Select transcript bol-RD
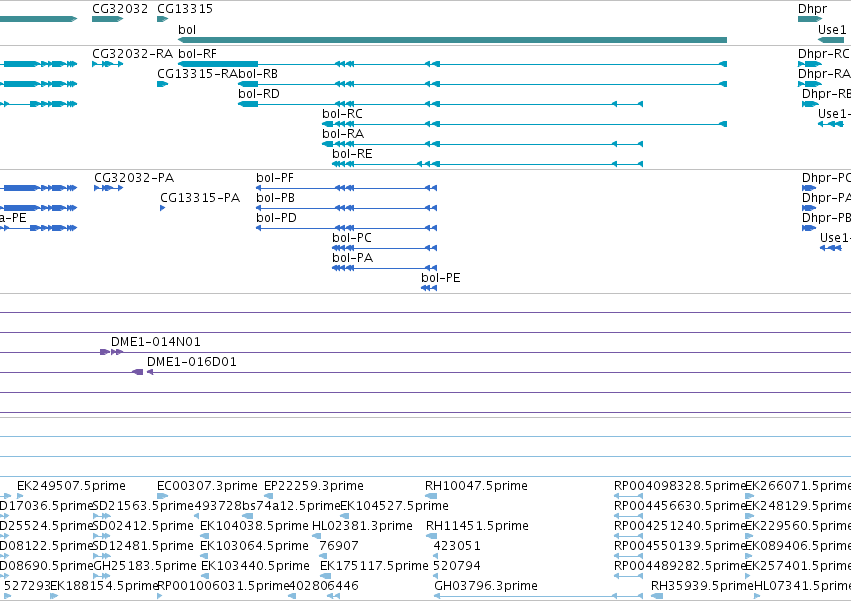This screenshot has height=601, width=851. (440, 104)
